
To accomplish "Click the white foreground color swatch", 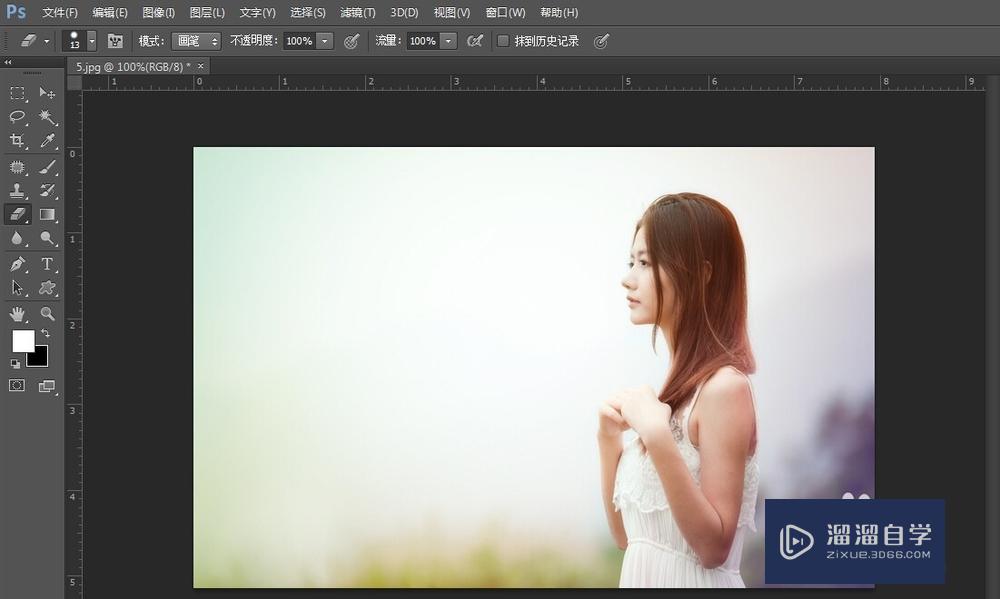I will coord(22,341).
